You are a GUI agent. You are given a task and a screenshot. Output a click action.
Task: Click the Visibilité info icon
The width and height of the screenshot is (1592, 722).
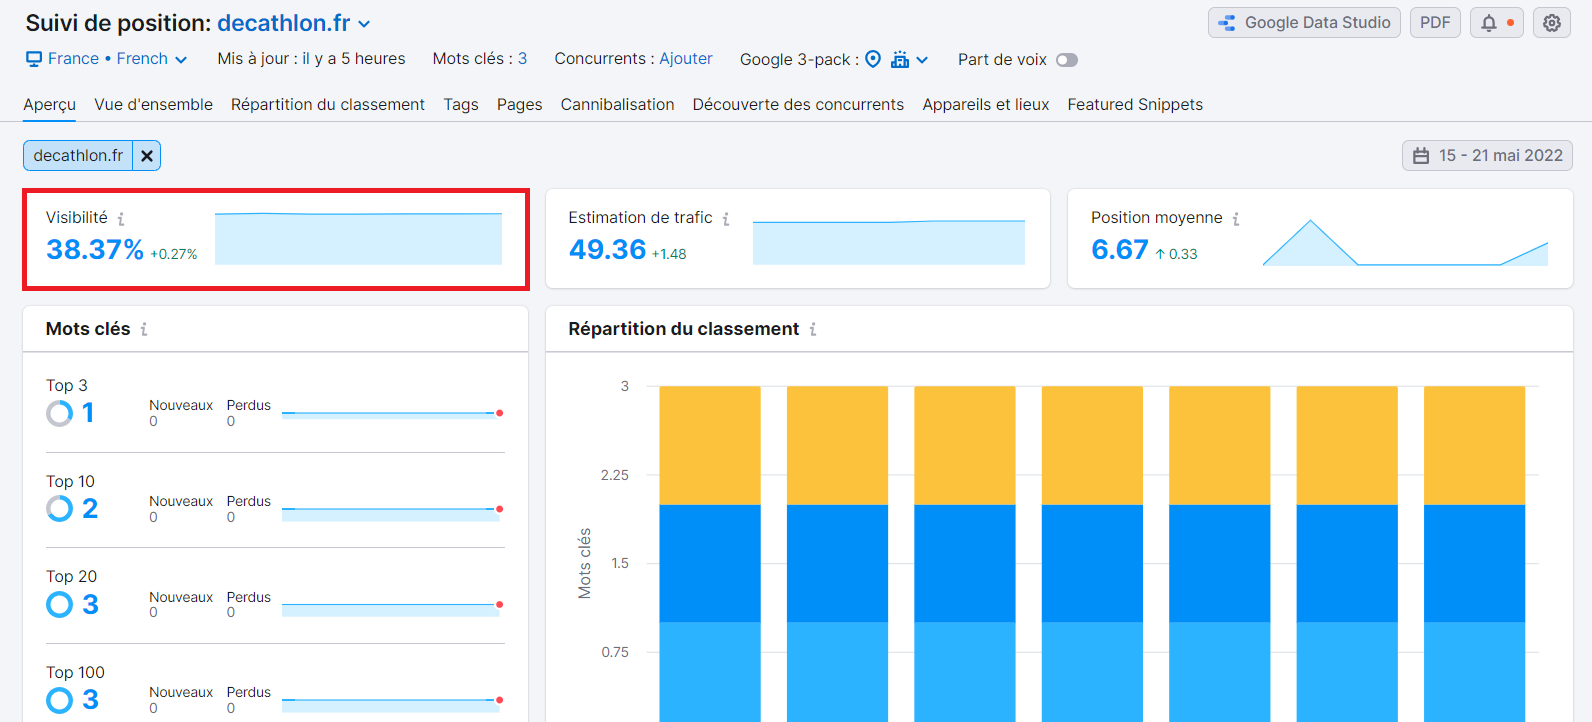tap(121, 219)
